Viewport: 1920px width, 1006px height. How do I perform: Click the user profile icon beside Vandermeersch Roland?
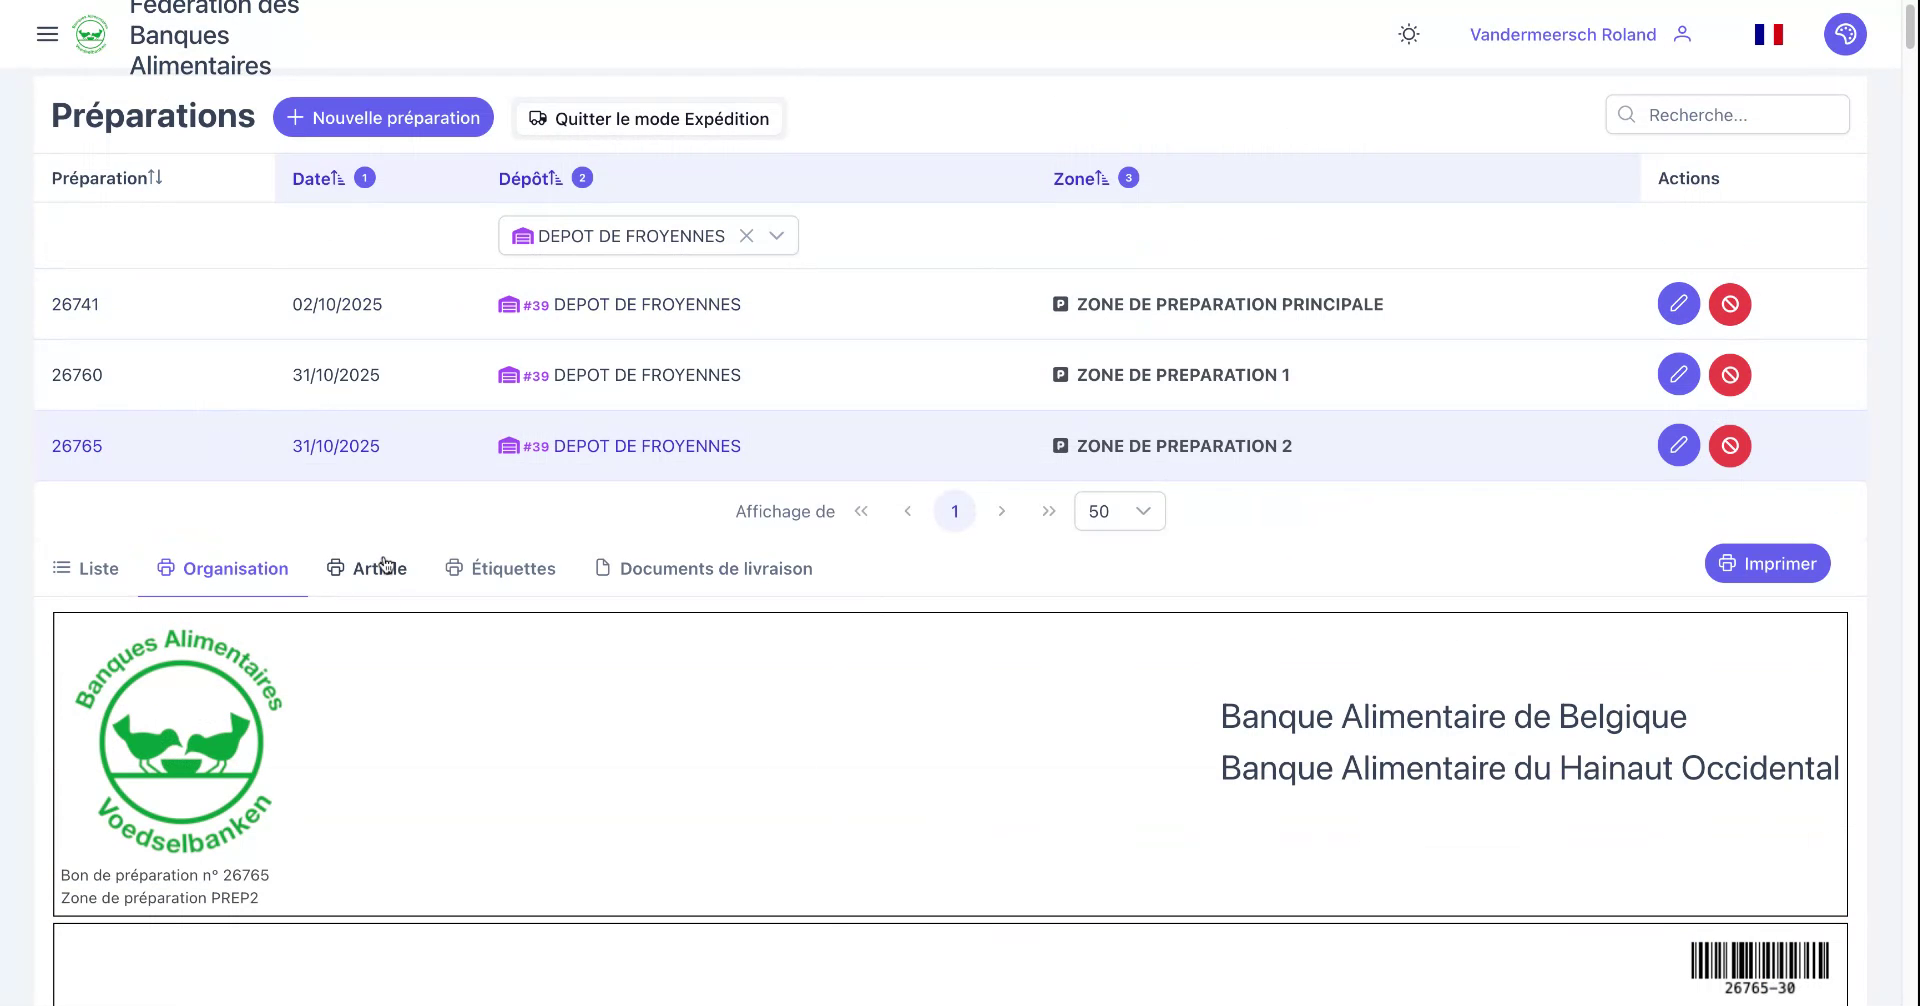pyautogui.click(x=1684, y=34)
